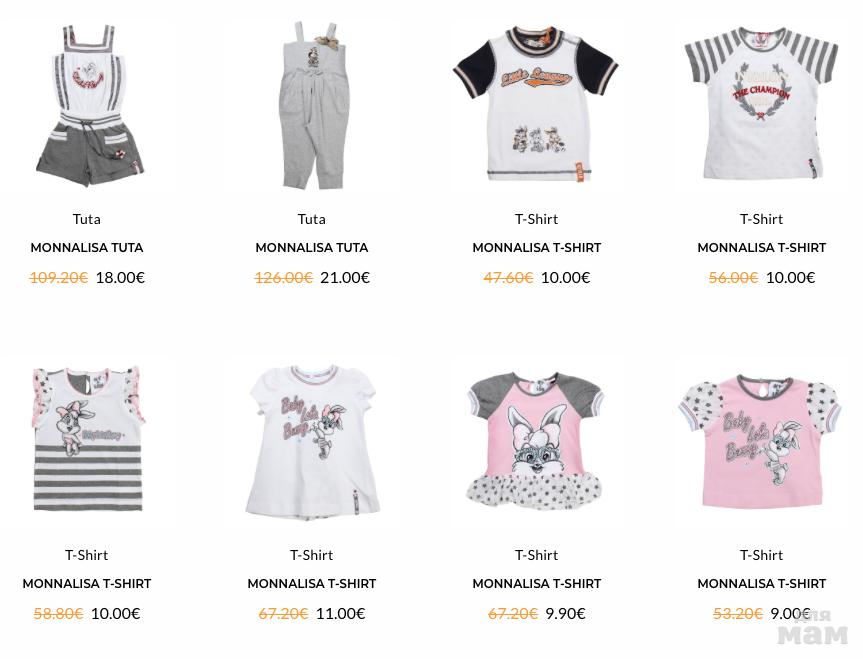Image resolution: width=863 pixels, height=659 pixels.
Task: Click the 10.00€ price under 58.80€ item
Action: coord(116,613)
